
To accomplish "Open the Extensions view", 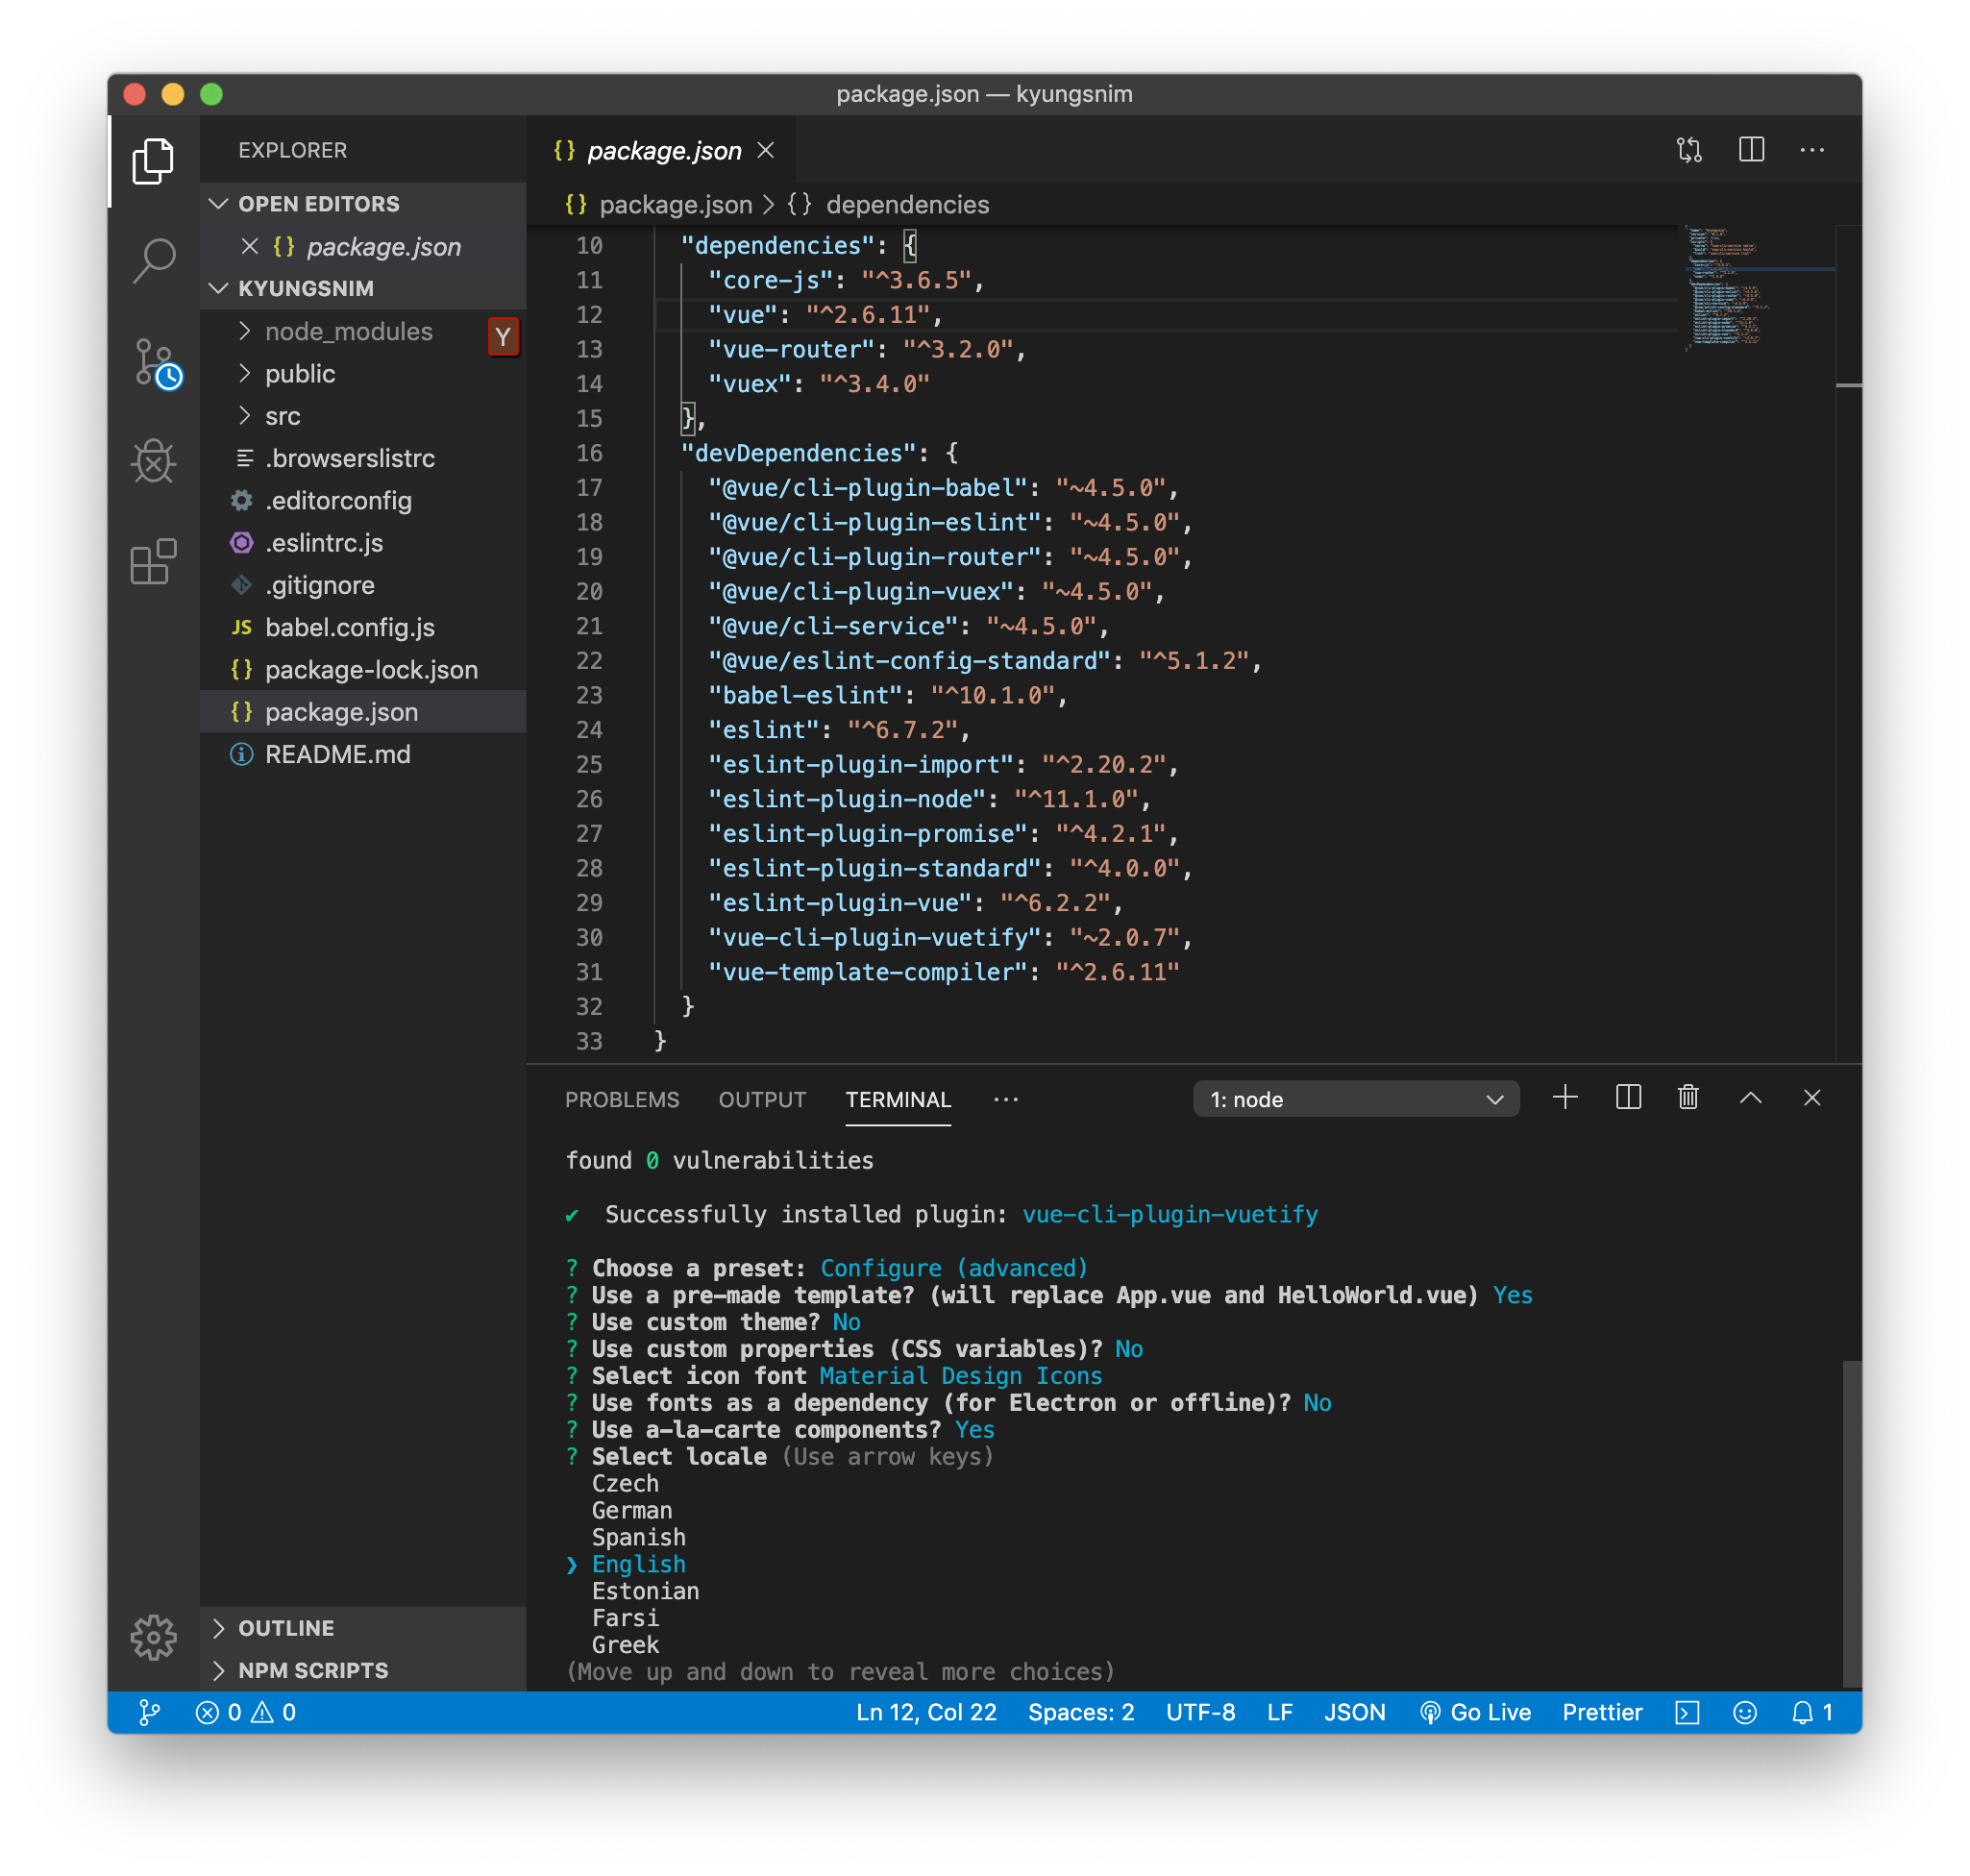I will coord(154,561).
